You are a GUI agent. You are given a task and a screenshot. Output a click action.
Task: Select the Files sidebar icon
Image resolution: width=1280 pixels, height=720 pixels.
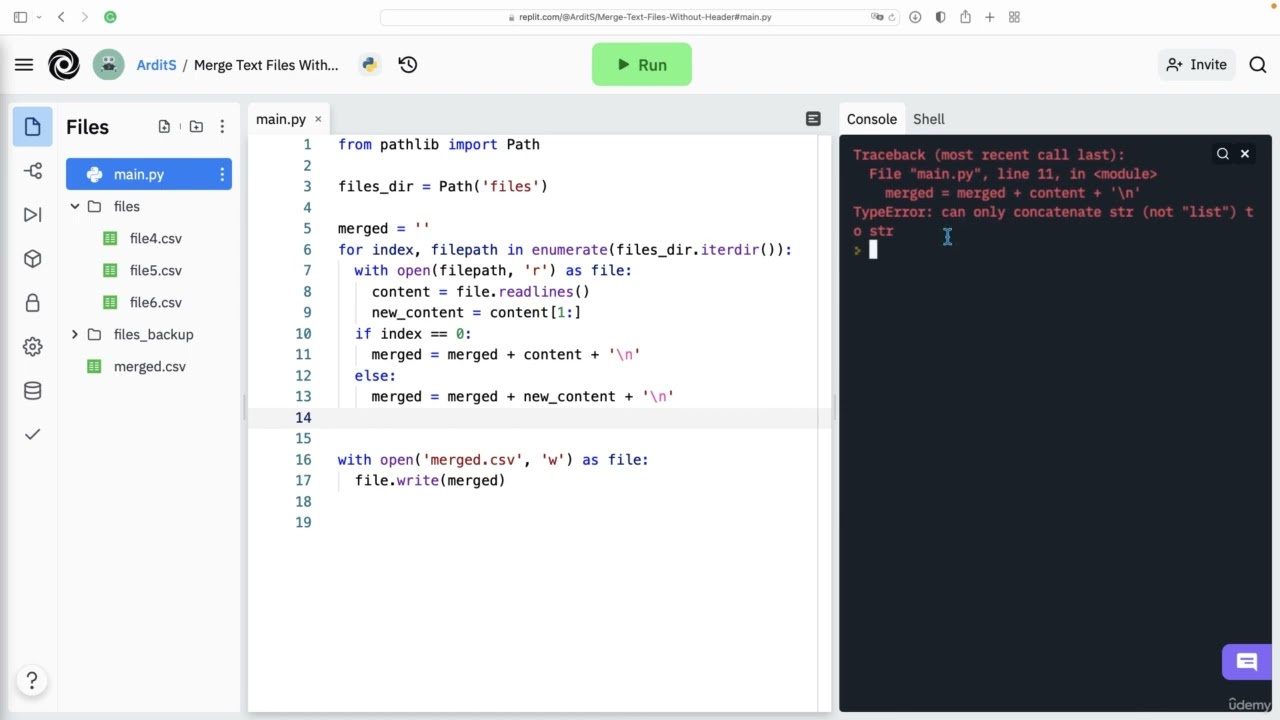(x=32, y=127)
